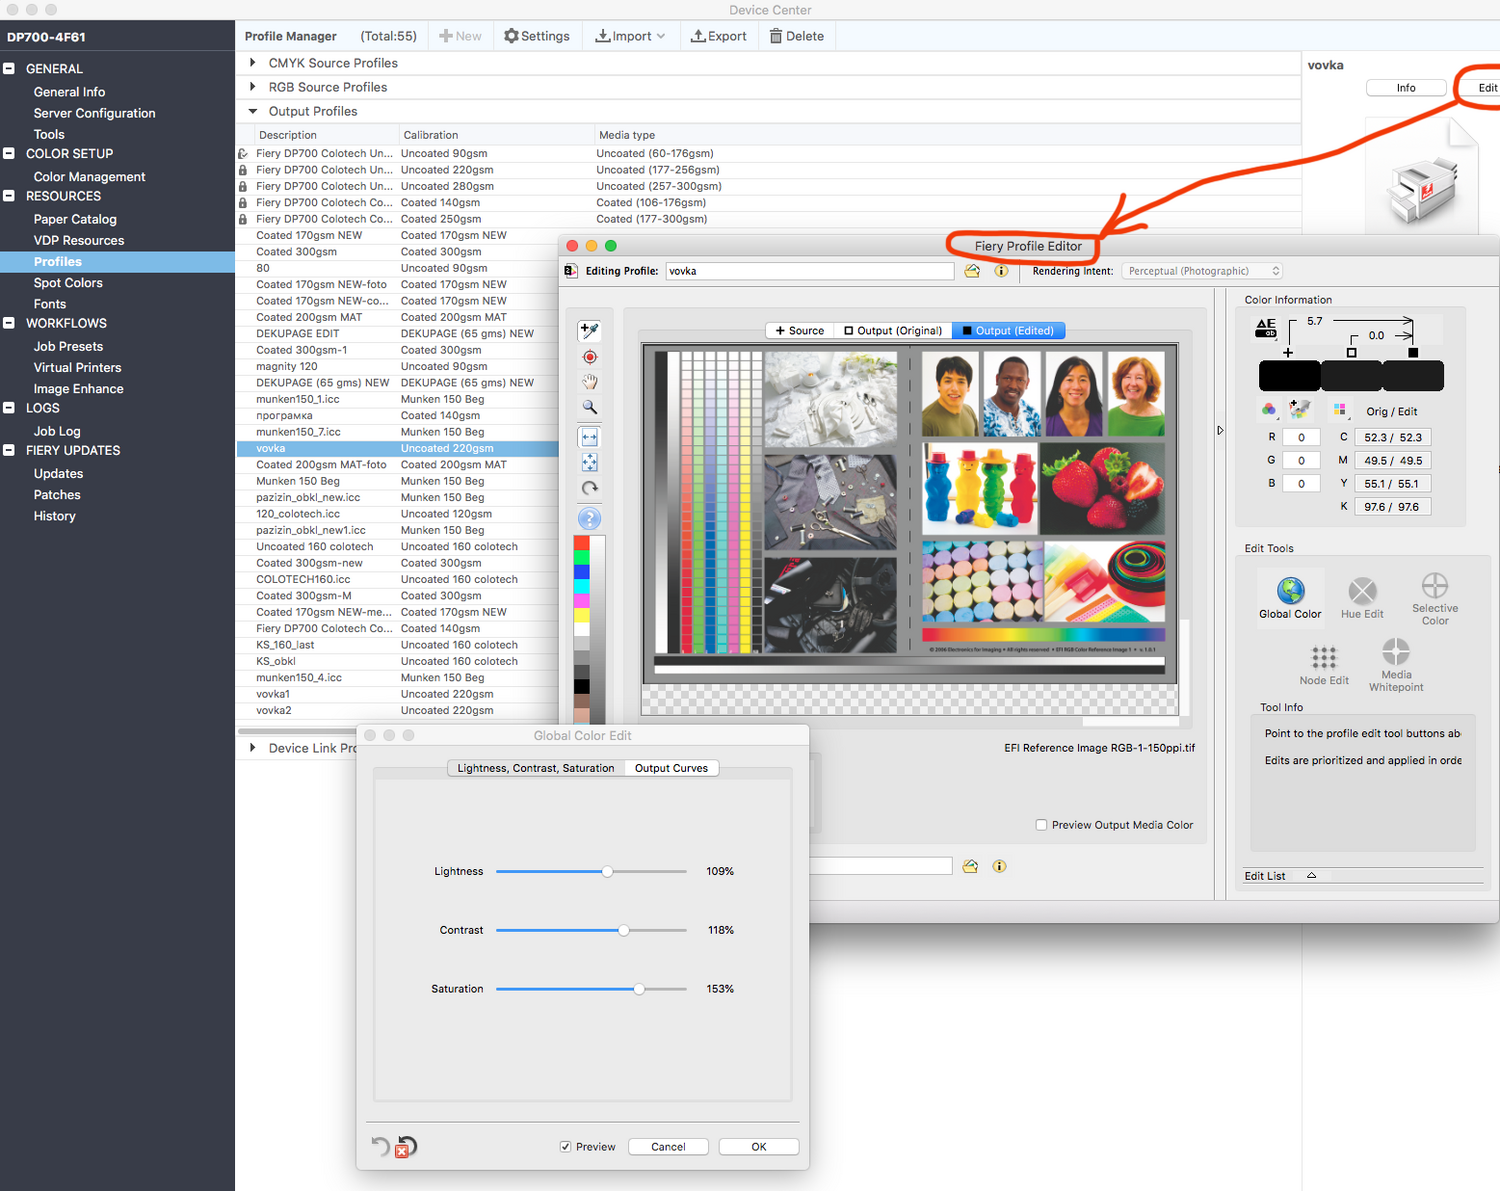The image size is (1500, 1191).
Task: Select the Media Whitepoint tool
Action: click(1396, 665)
